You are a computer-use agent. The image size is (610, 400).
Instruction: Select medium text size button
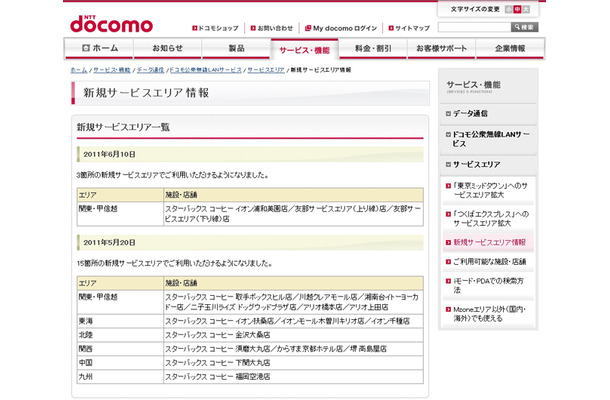click(x=517, y=9)
